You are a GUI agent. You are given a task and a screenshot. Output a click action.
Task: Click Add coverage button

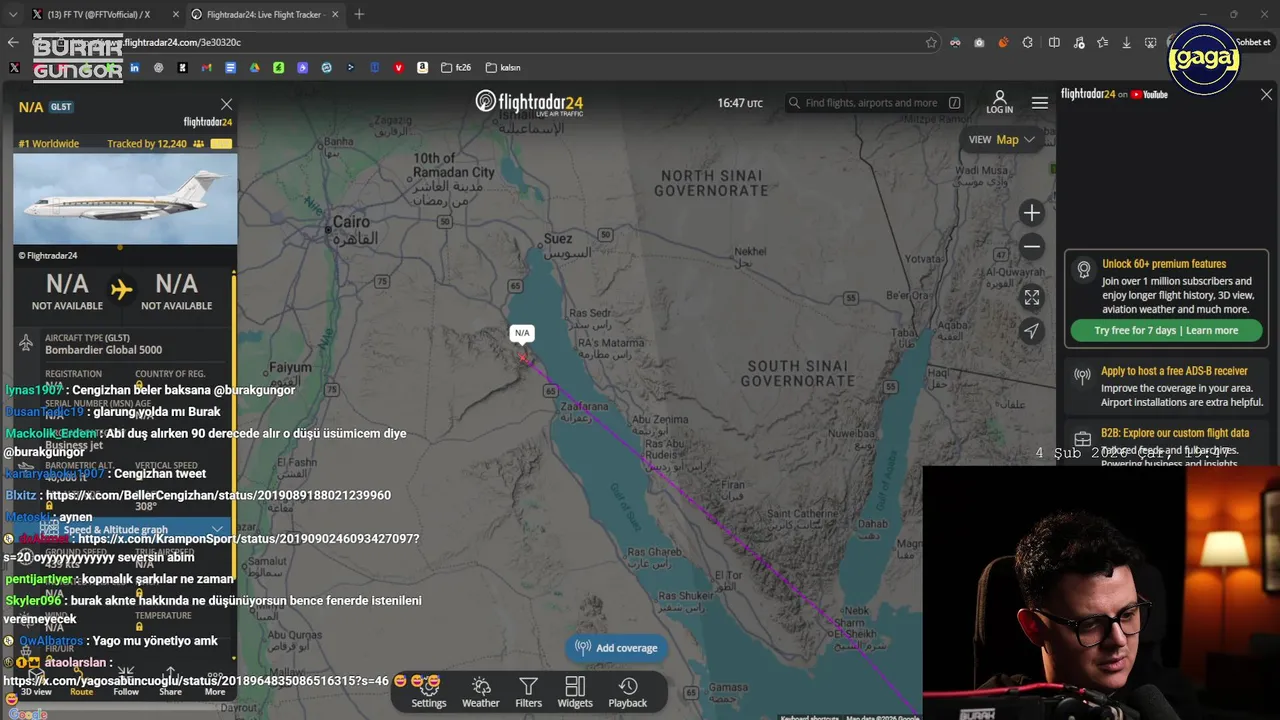click(x=617, y=648)
